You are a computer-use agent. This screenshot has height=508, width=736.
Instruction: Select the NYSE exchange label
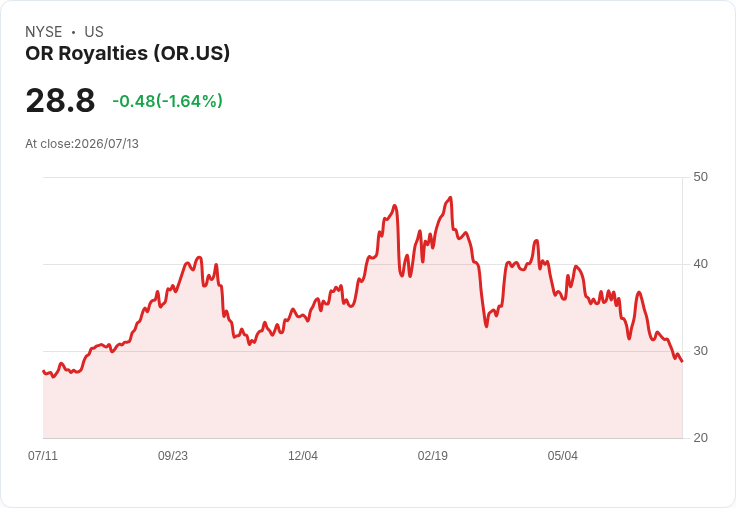tap(44, 32)
